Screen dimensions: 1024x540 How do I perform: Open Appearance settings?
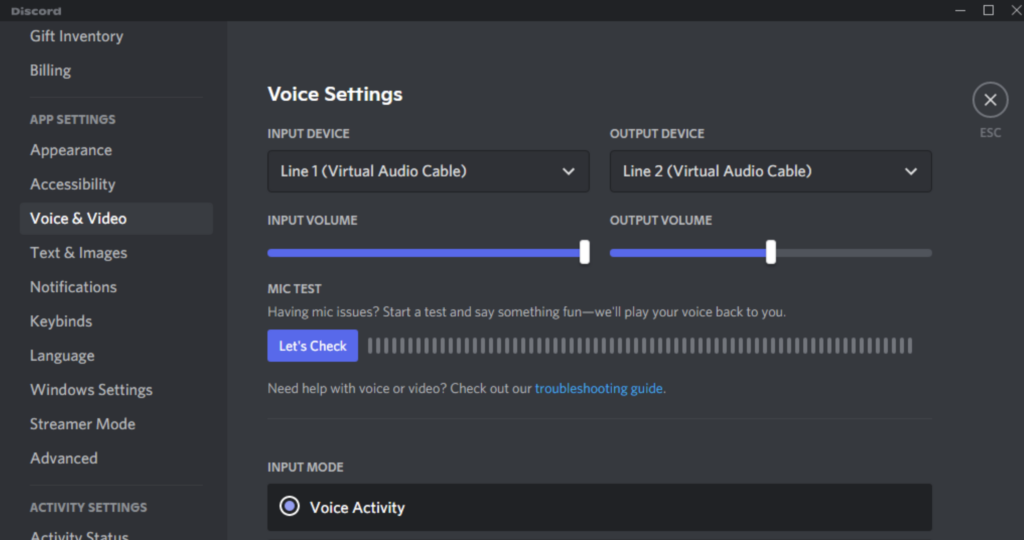[71, 150]
